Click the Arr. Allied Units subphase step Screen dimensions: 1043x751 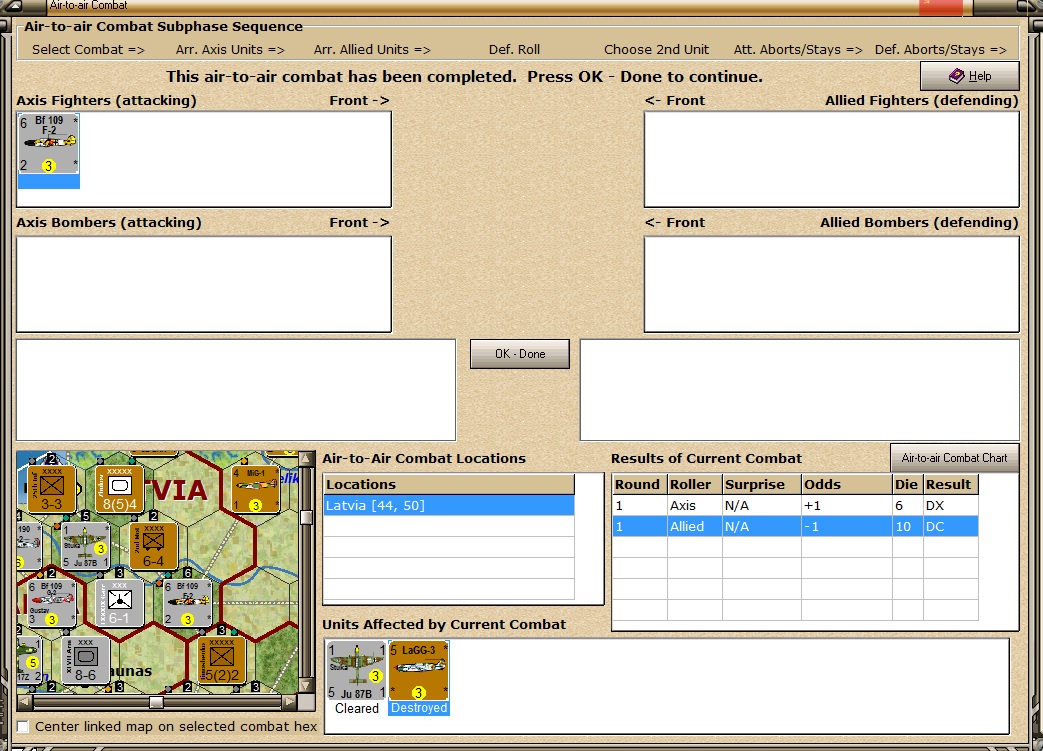pyautogui.click(x=372, y=49)
